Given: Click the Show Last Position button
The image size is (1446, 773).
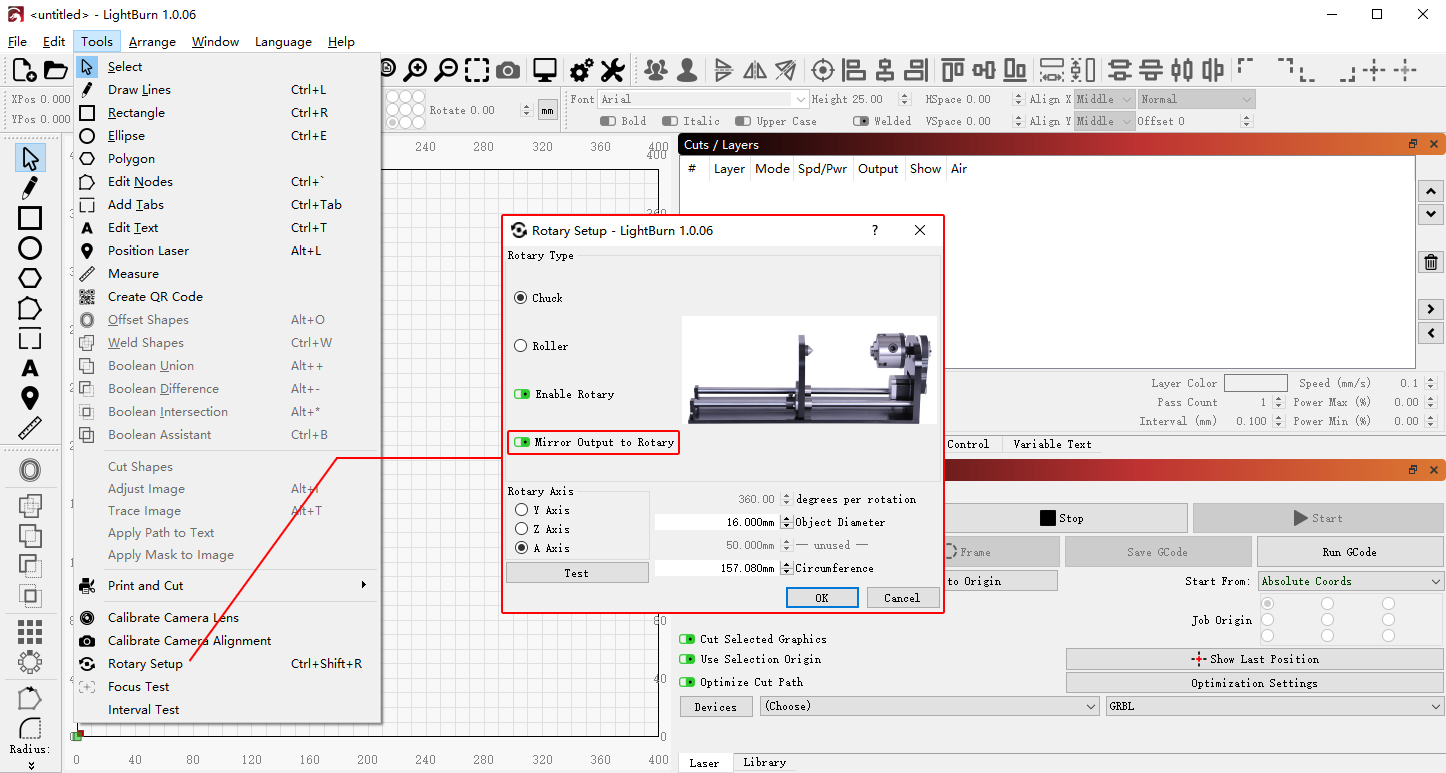Looking at the screenshot, I should coord(1255,659).
